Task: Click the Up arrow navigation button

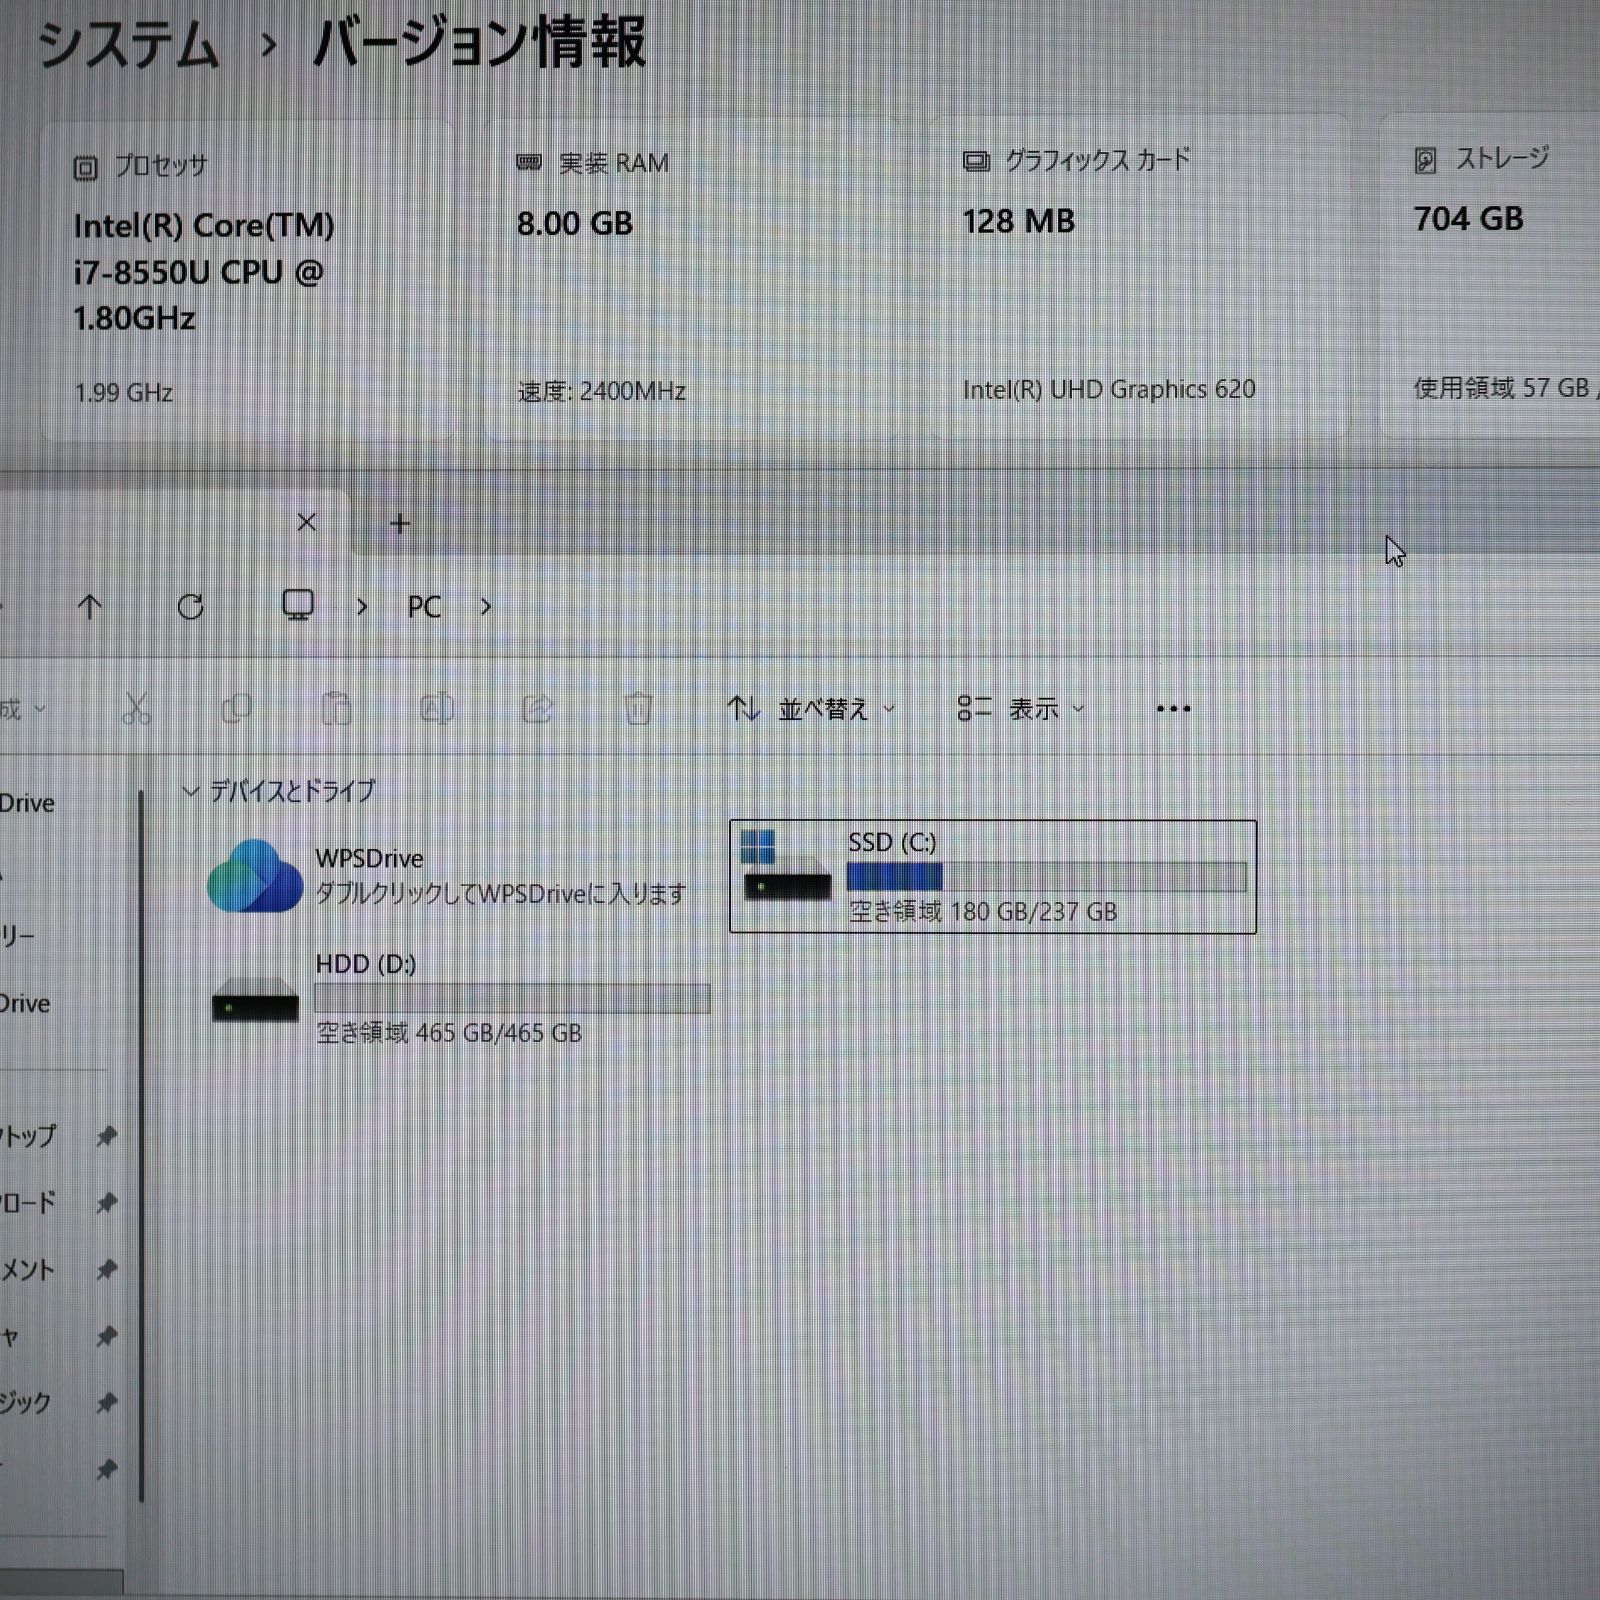Action: [90, 606]
